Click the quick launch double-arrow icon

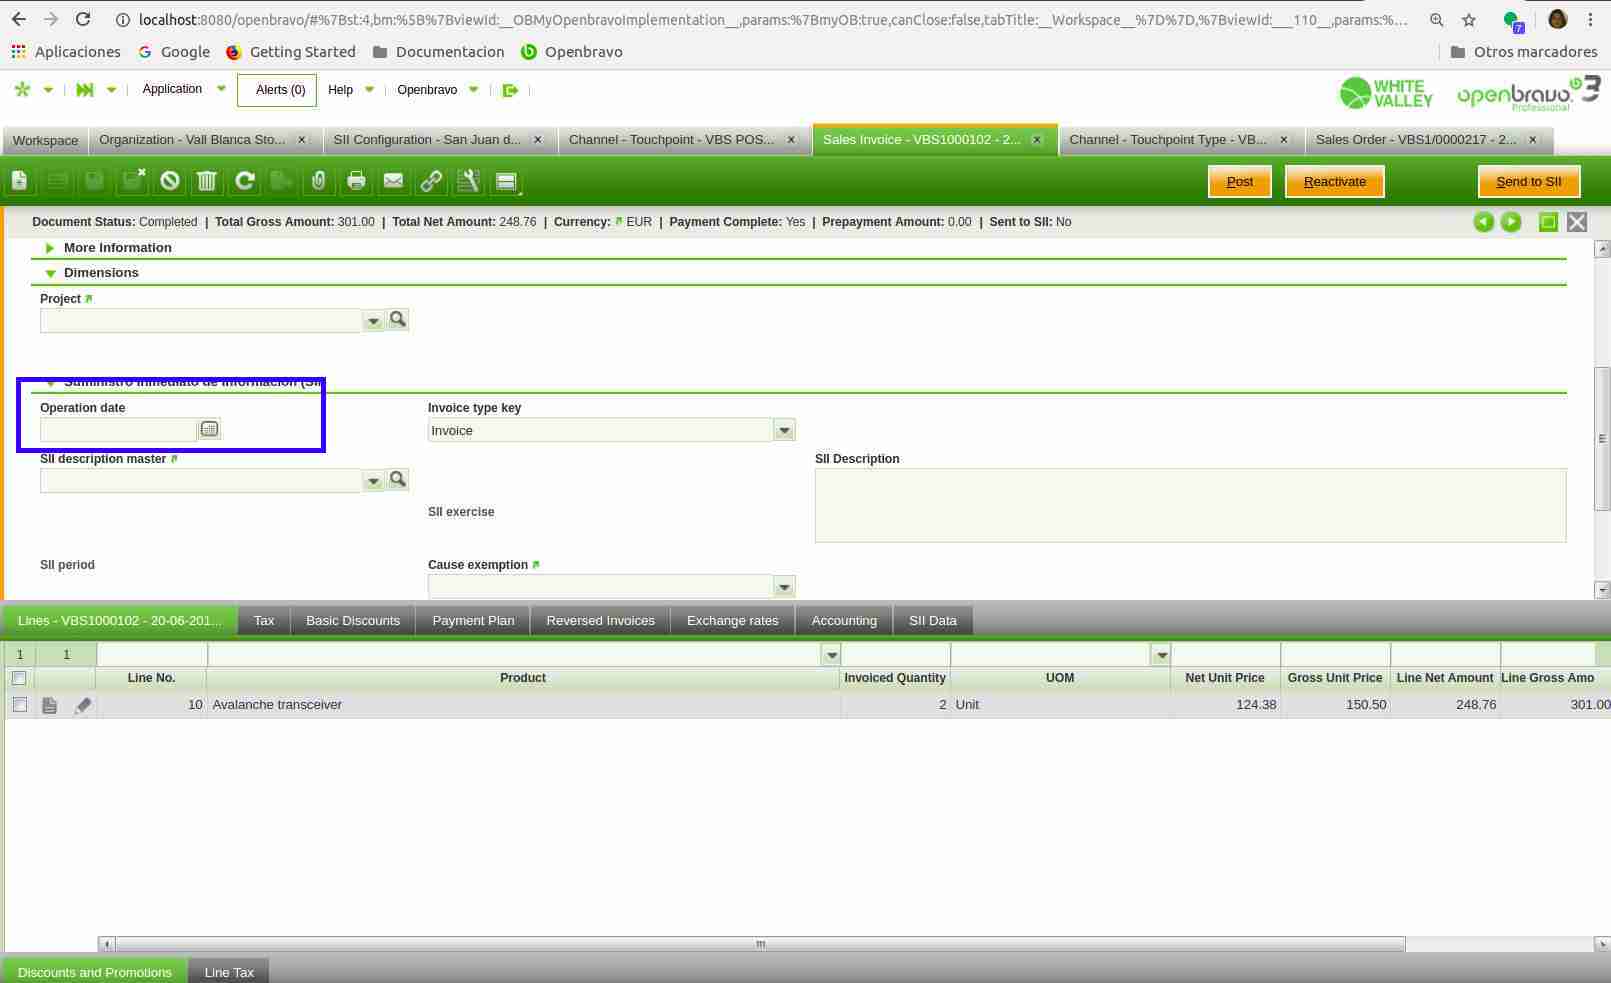85,90
